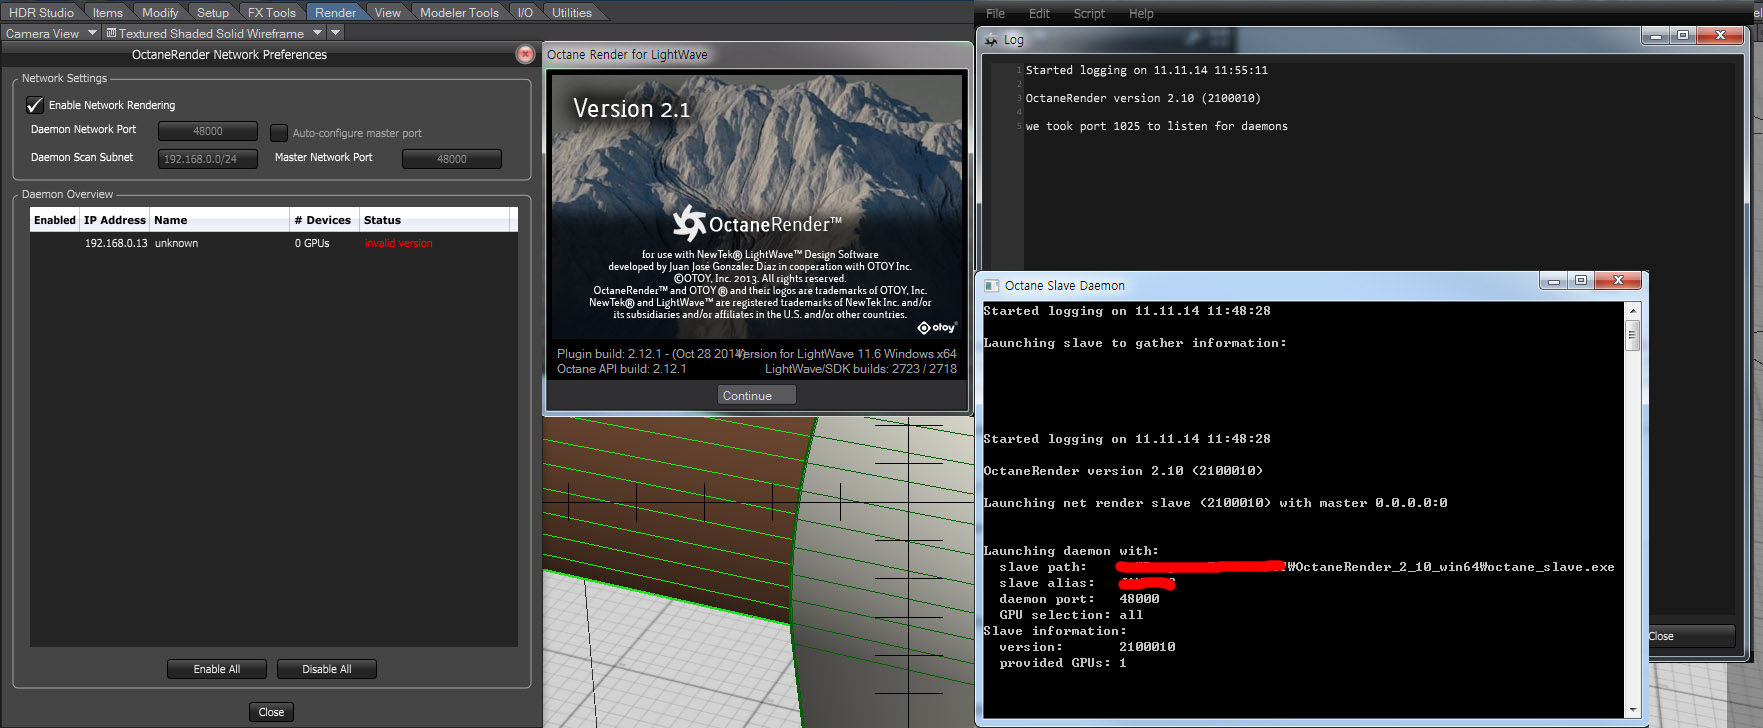Click the Slave Daemon scrollbar thumb
This screenshot has height=728, width=1763.
click(1633, 335)
